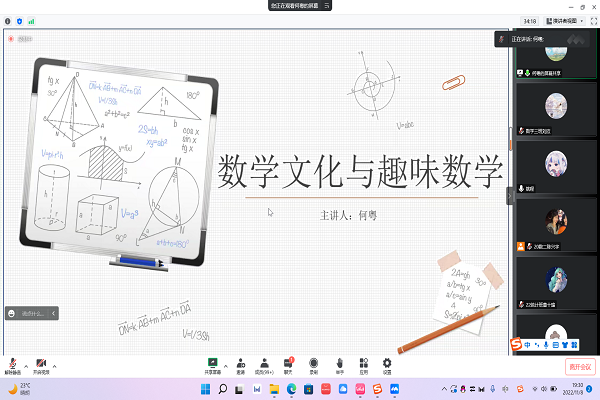Expand audio options arrow beside microphone

click(x=26, y=362)
